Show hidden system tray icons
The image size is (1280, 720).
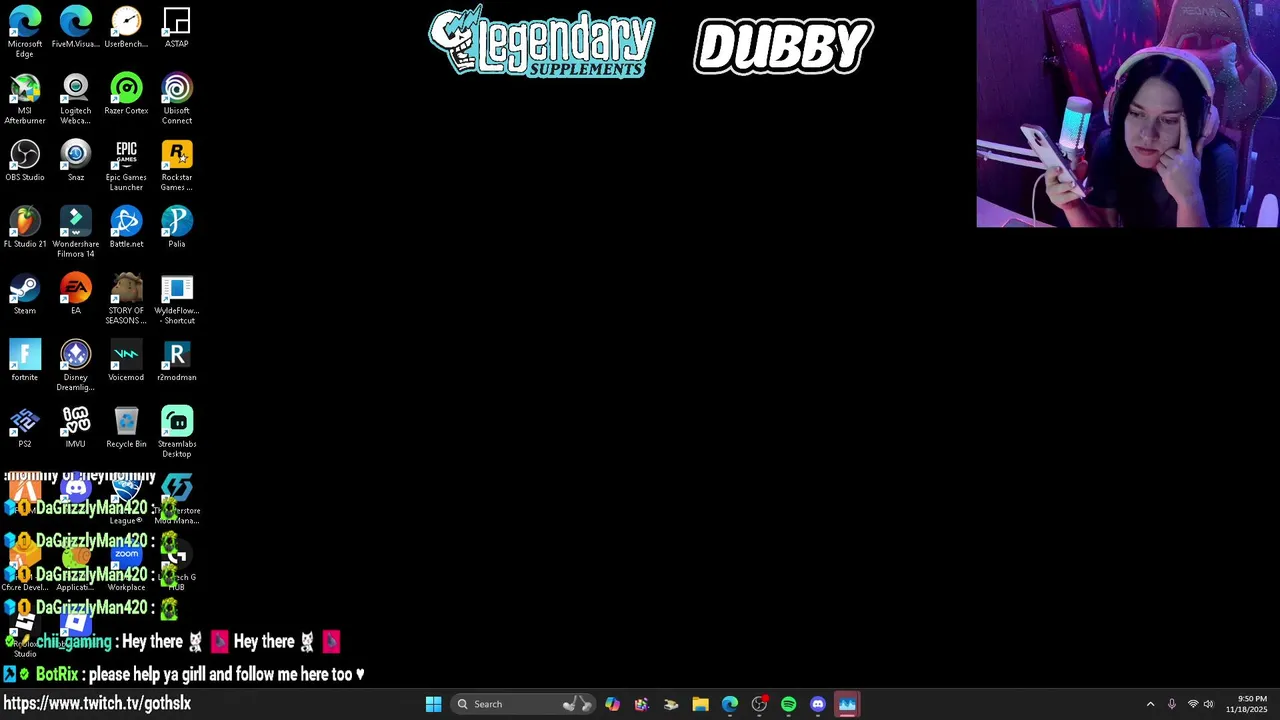1150,704
